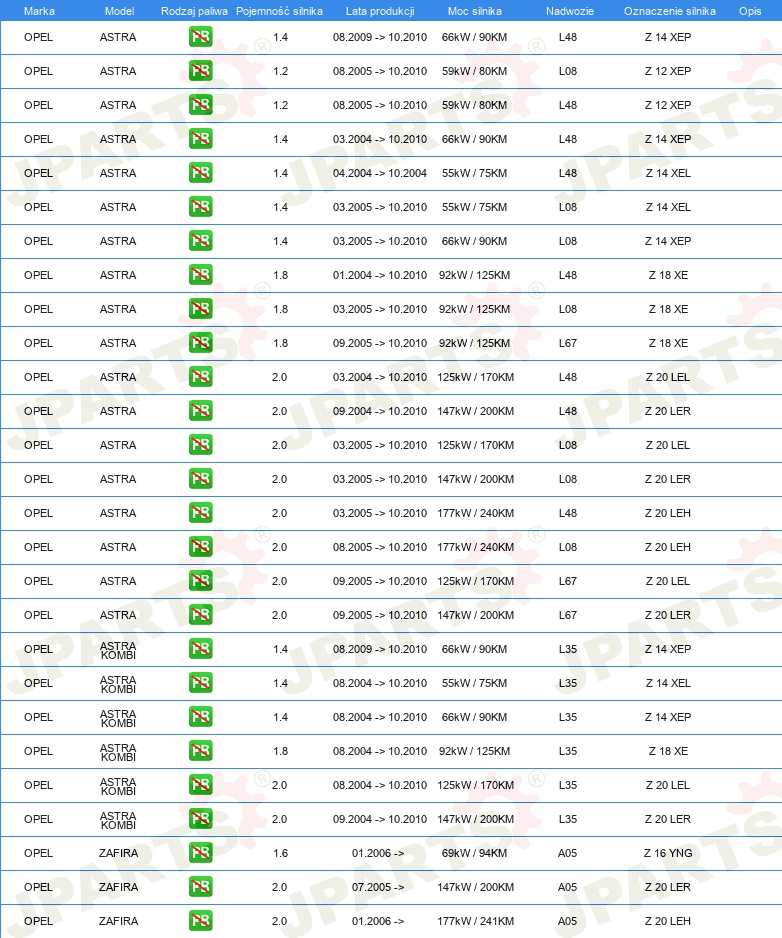Screen dimensions: 782x938
Task: Select Z 20 LER code in Zafira row
Action: coord(668,887)
